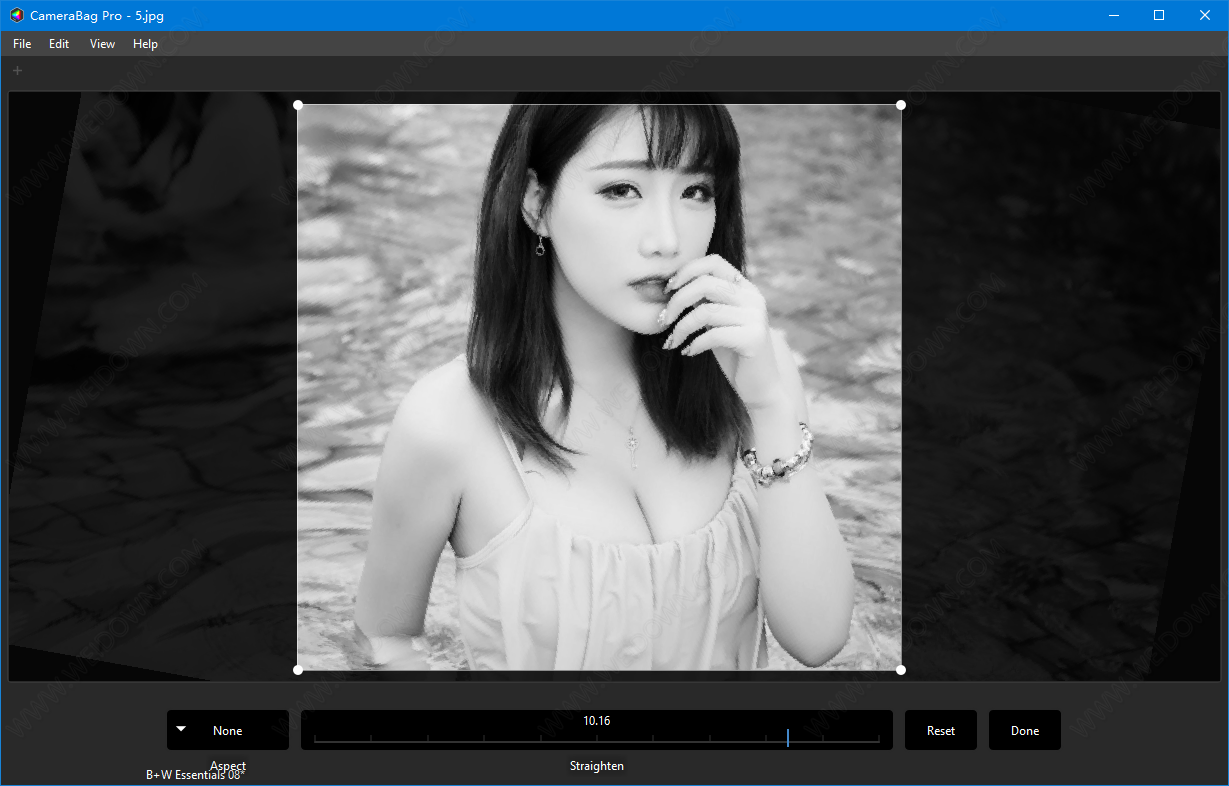Viewport: 1229px width, 786px height.
Task: Click the top-right crop handle
Action: (x=901, y=105)
